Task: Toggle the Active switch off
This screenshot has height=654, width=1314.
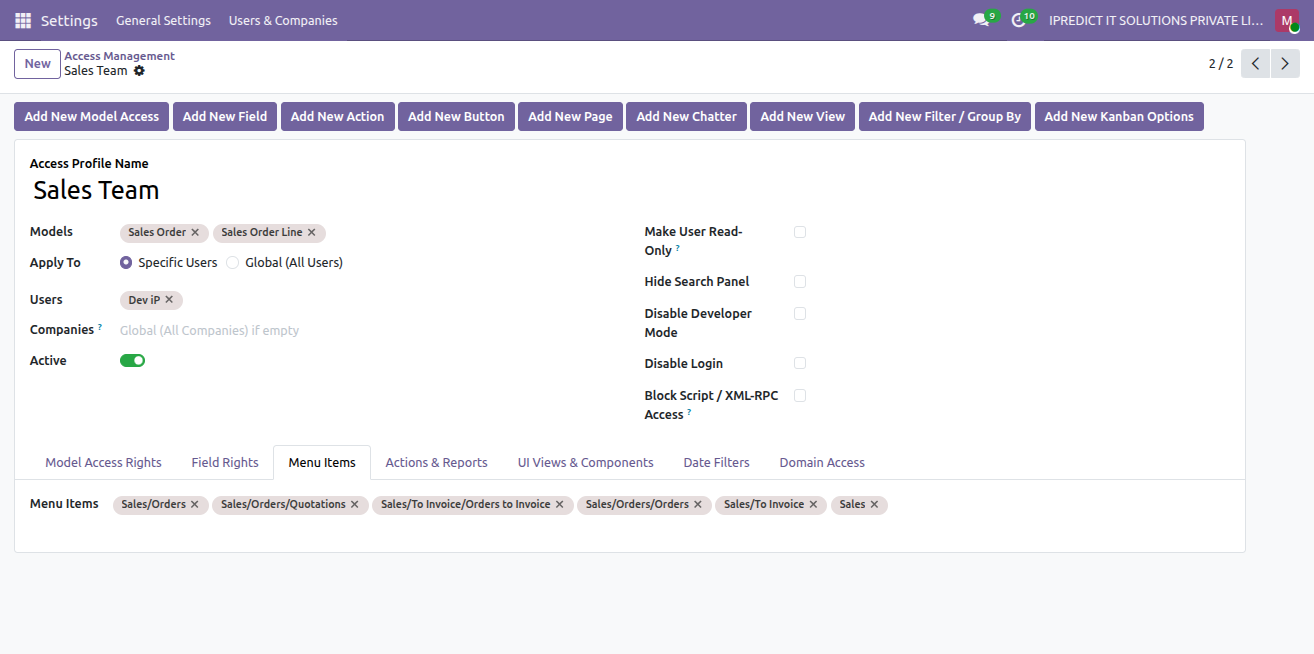Action: pyautogui.click(x=132, y=361)
